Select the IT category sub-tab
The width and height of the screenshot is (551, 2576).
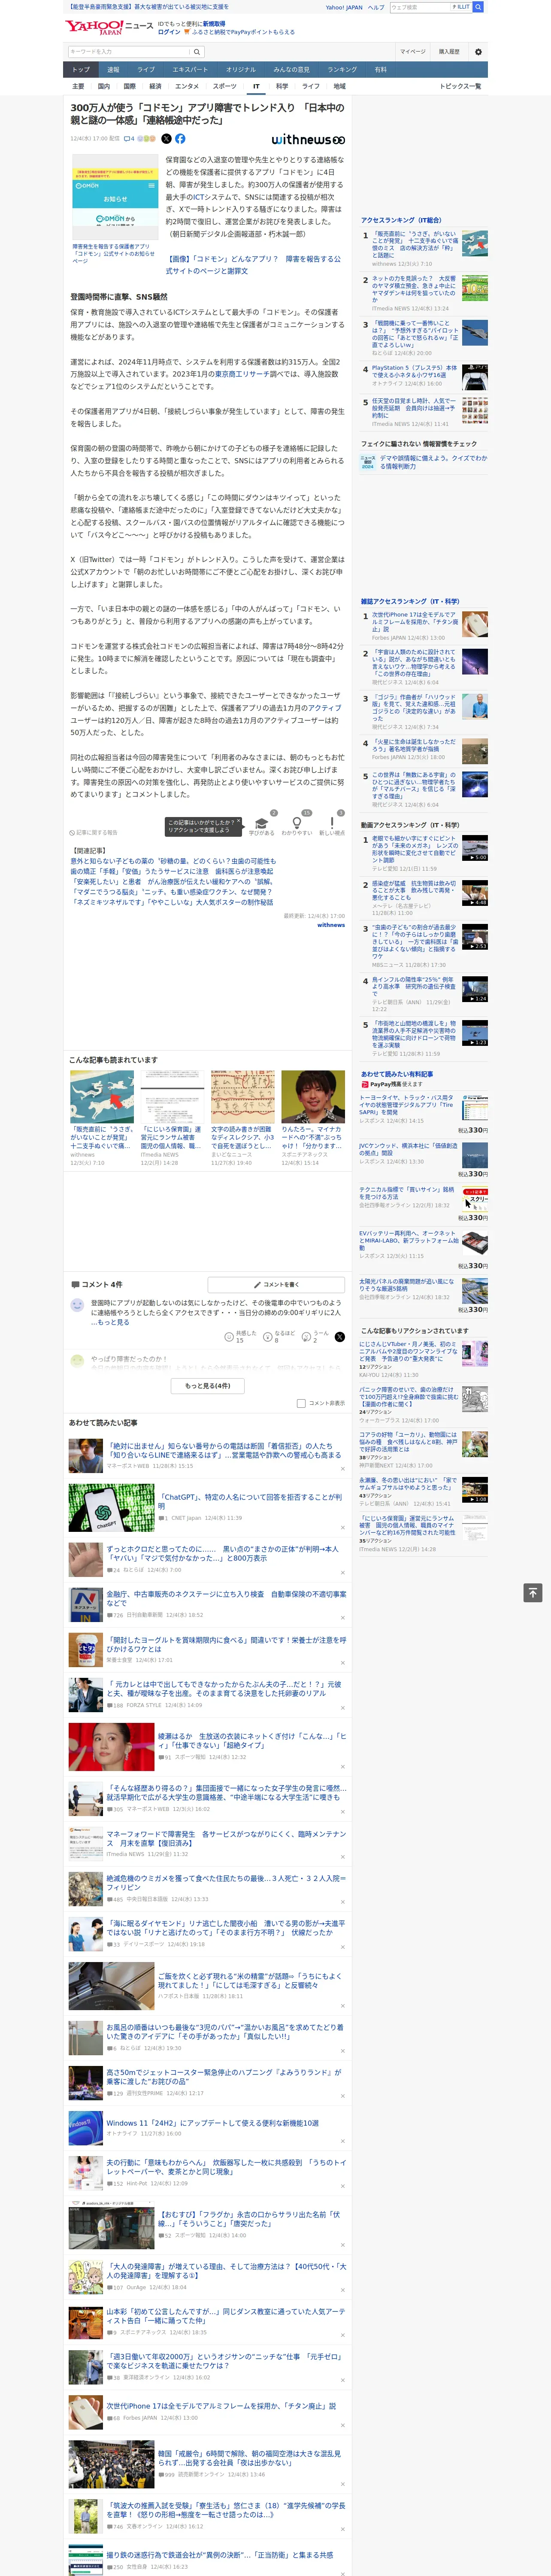[x=256, y=87]
